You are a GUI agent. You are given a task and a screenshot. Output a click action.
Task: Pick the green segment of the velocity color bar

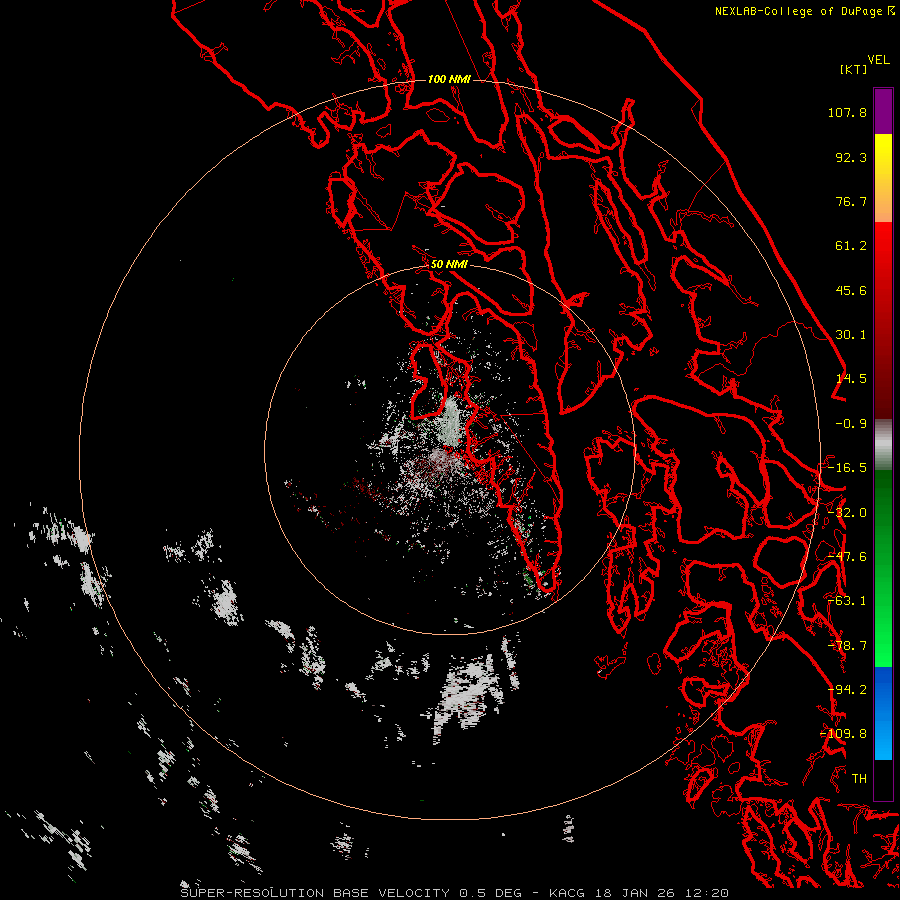tap(883, 568)
